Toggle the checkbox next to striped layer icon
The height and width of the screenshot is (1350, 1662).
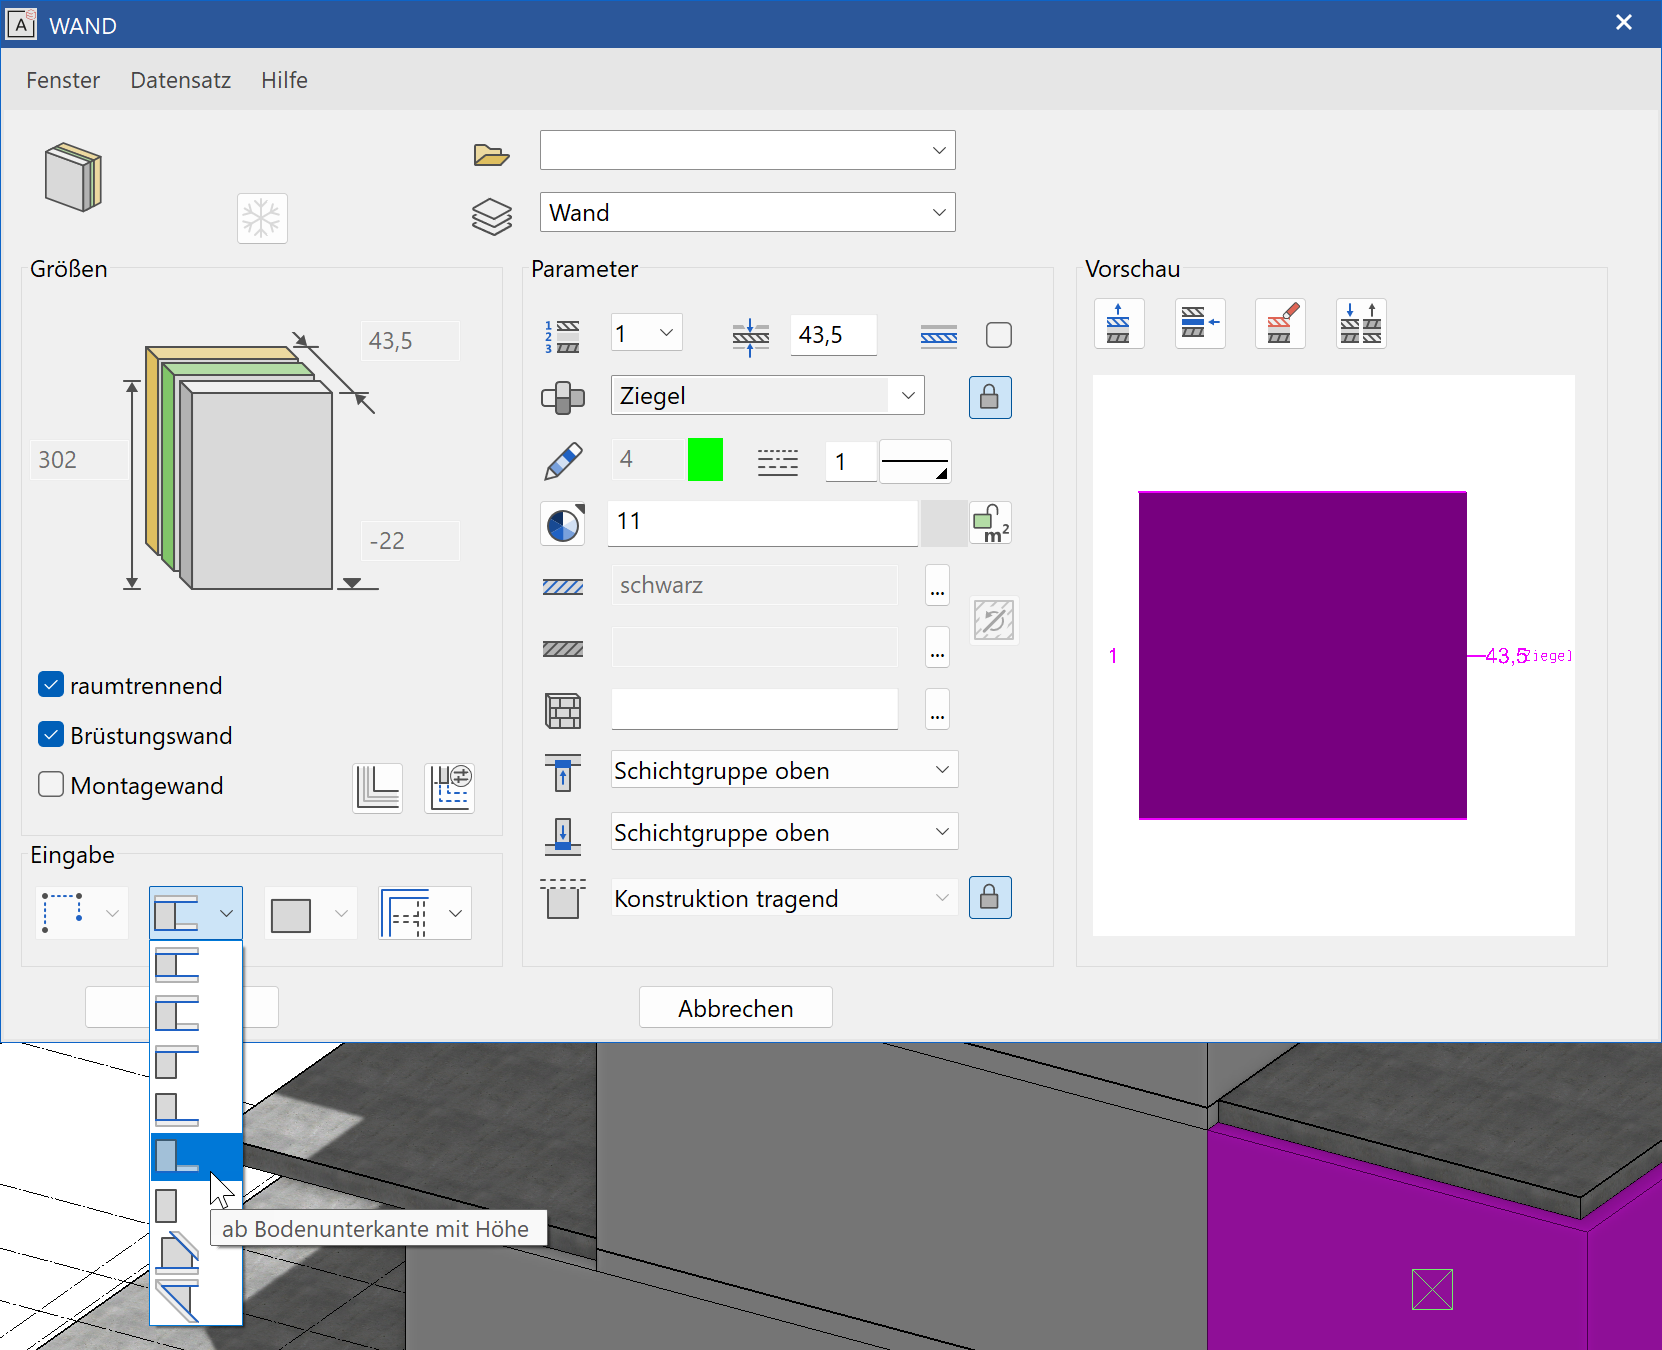pos(999,335)
